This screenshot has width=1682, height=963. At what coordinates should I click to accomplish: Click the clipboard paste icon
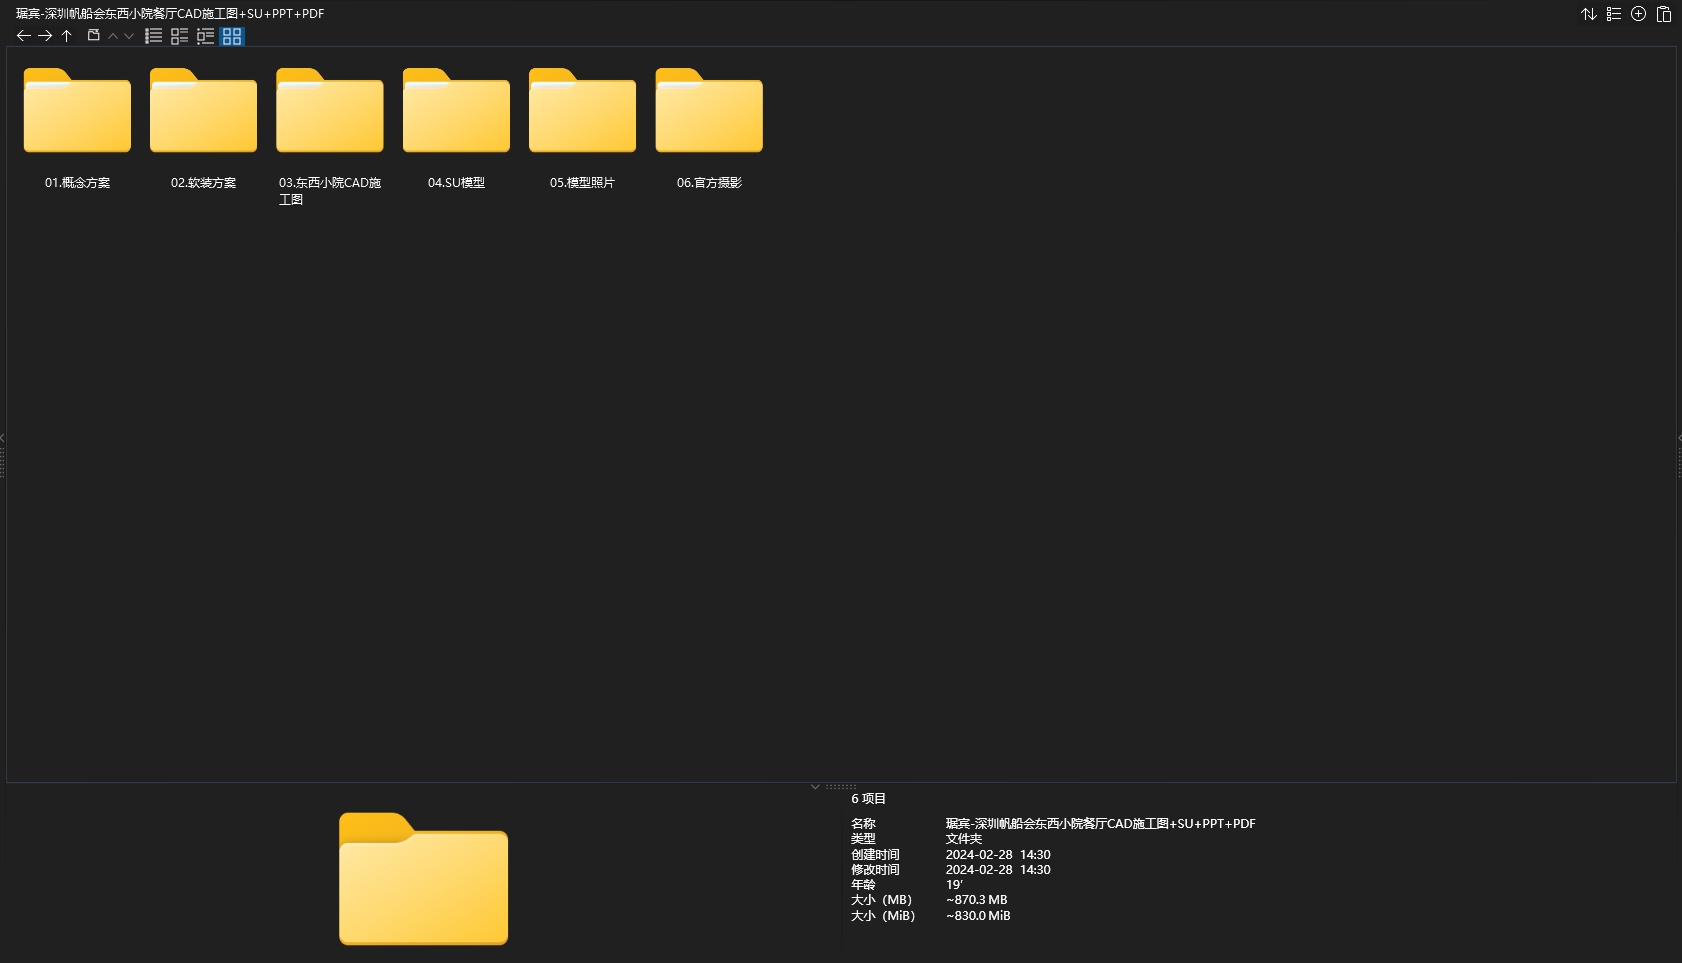coord(1664,14)
